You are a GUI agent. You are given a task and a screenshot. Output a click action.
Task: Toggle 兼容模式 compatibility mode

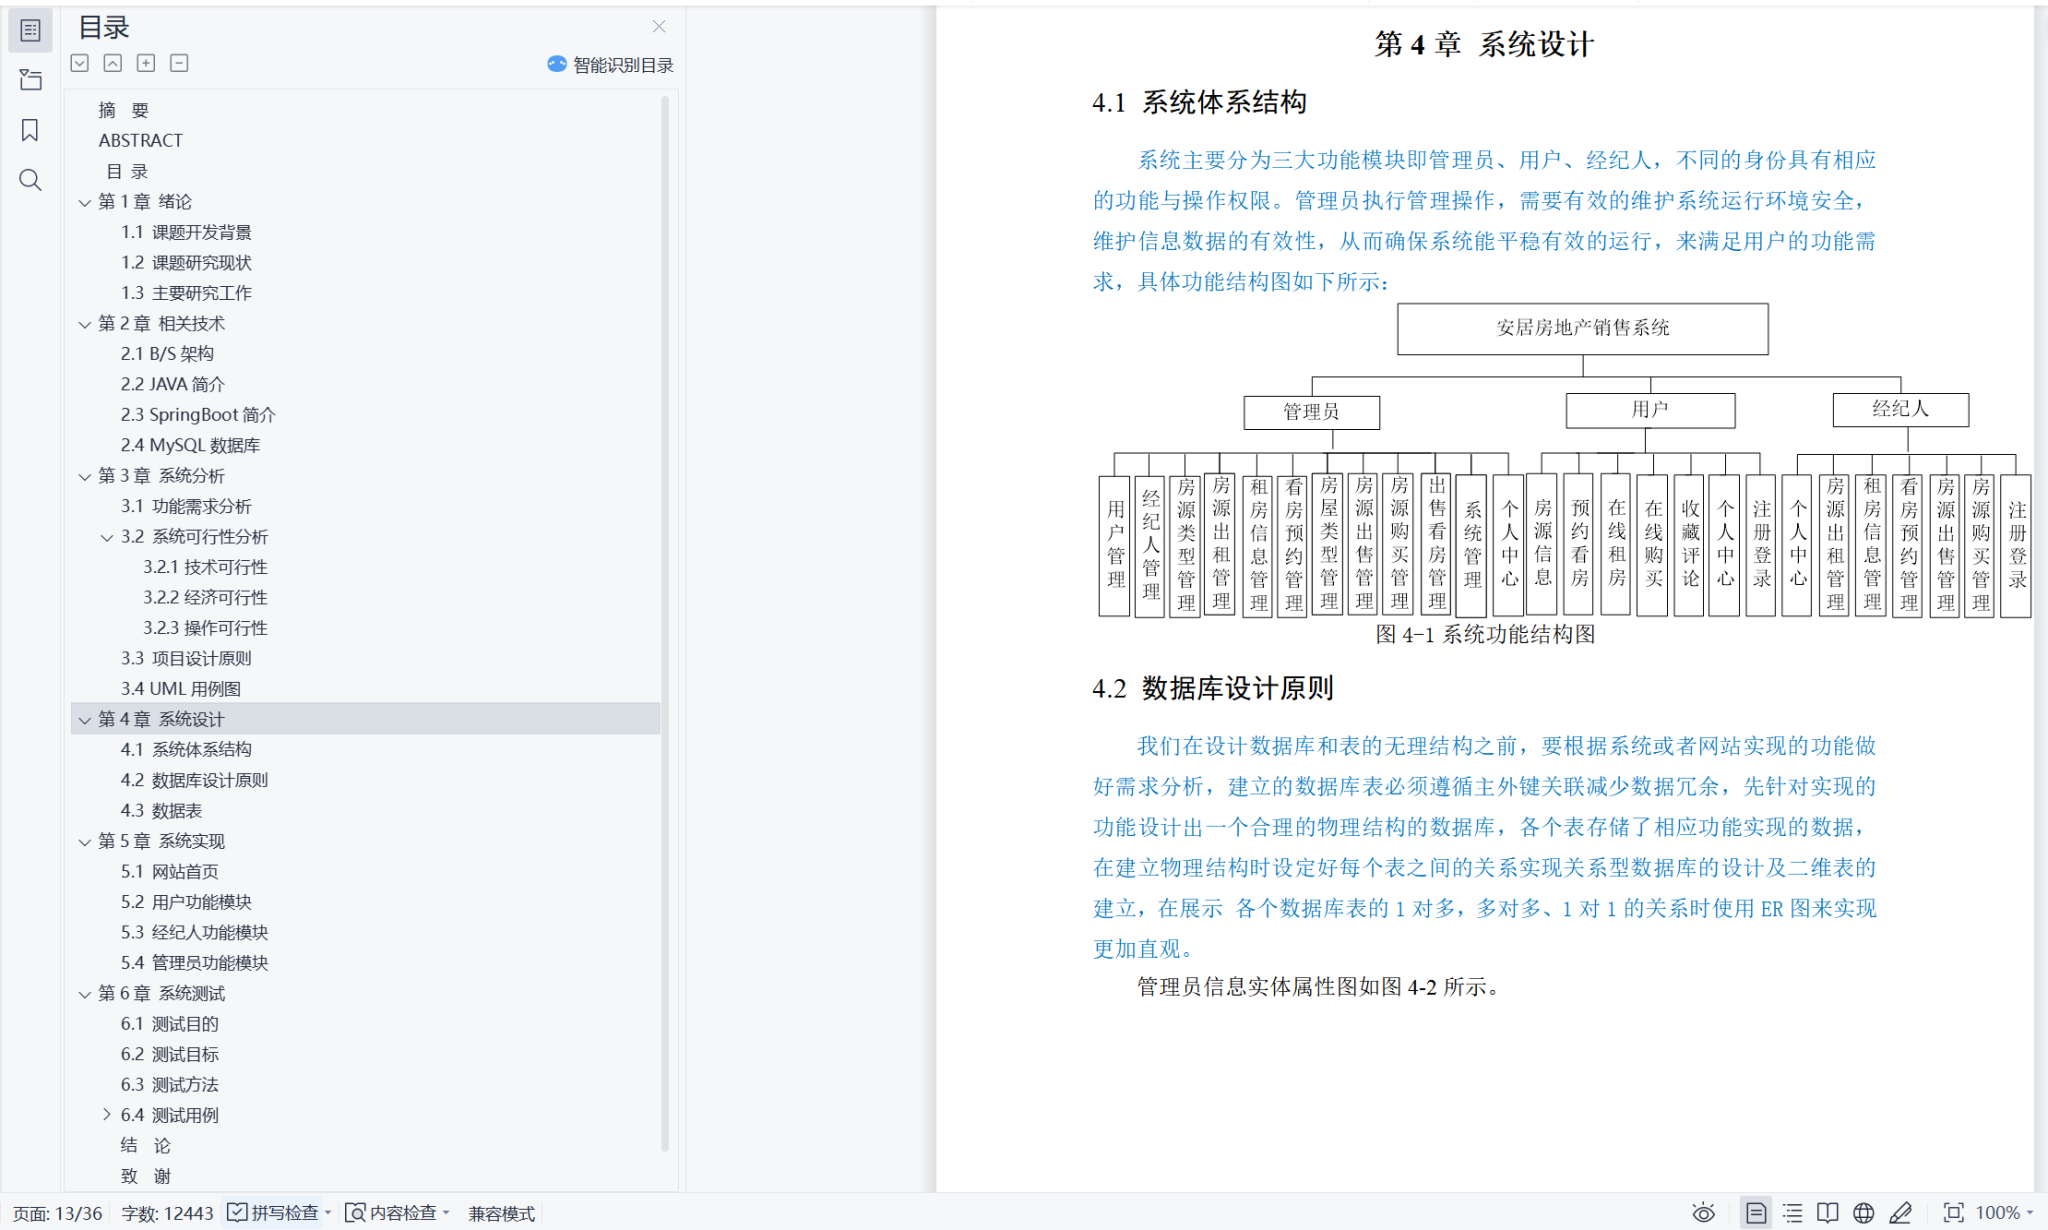pos(504,1213)
